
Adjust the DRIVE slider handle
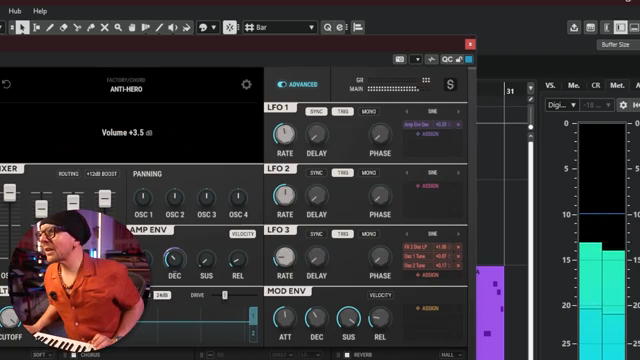(x=224, y=295)
